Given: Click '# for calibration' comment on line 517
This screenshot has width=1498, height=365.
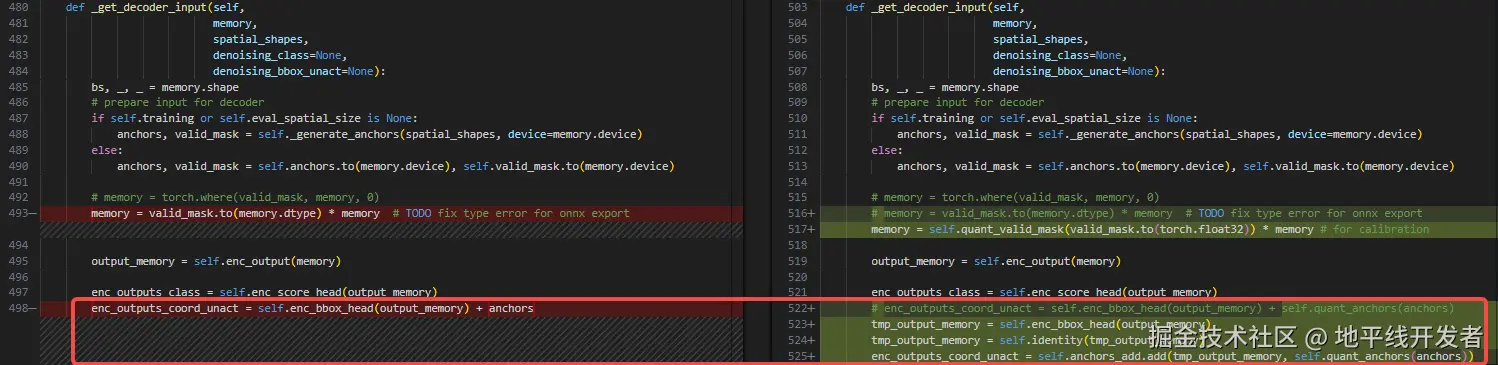Looking at the screenshot, I should (1374, 229).
